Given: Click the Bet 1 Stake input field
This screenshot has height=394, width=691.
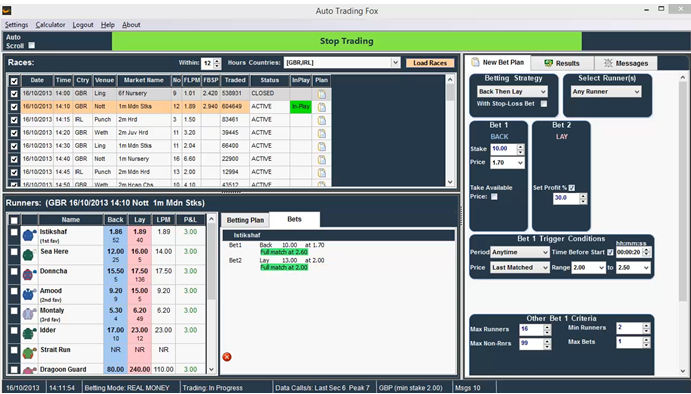Looking at the screenshot, I should 504,149.
